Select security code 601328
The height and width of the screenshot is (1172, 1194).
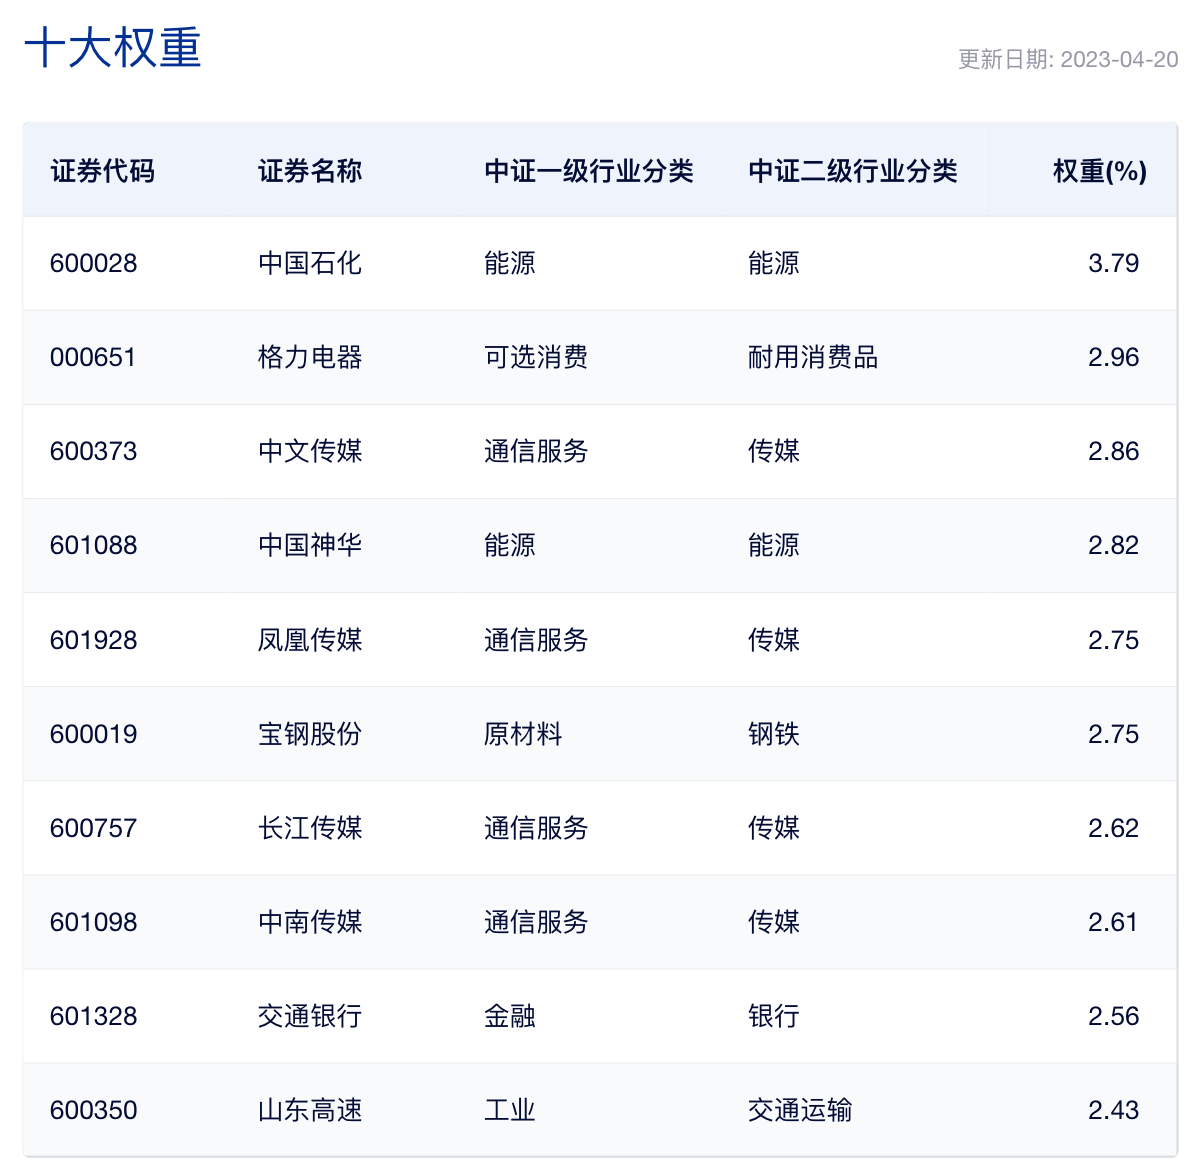[x=94, y=1017]
